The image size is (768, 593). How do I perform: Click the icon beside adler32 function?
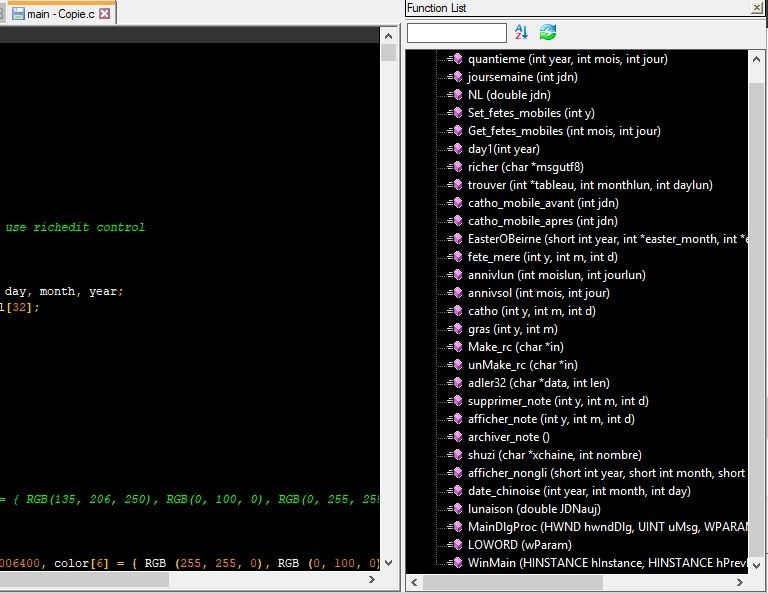point(456,383)
